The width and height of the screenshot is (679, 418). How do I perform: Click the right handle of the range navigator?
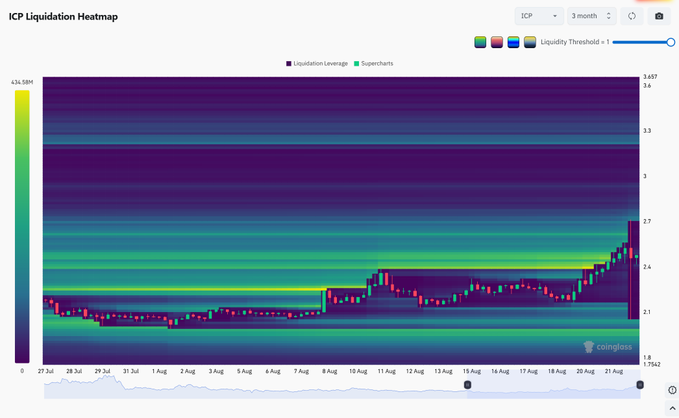pos(640,385)
